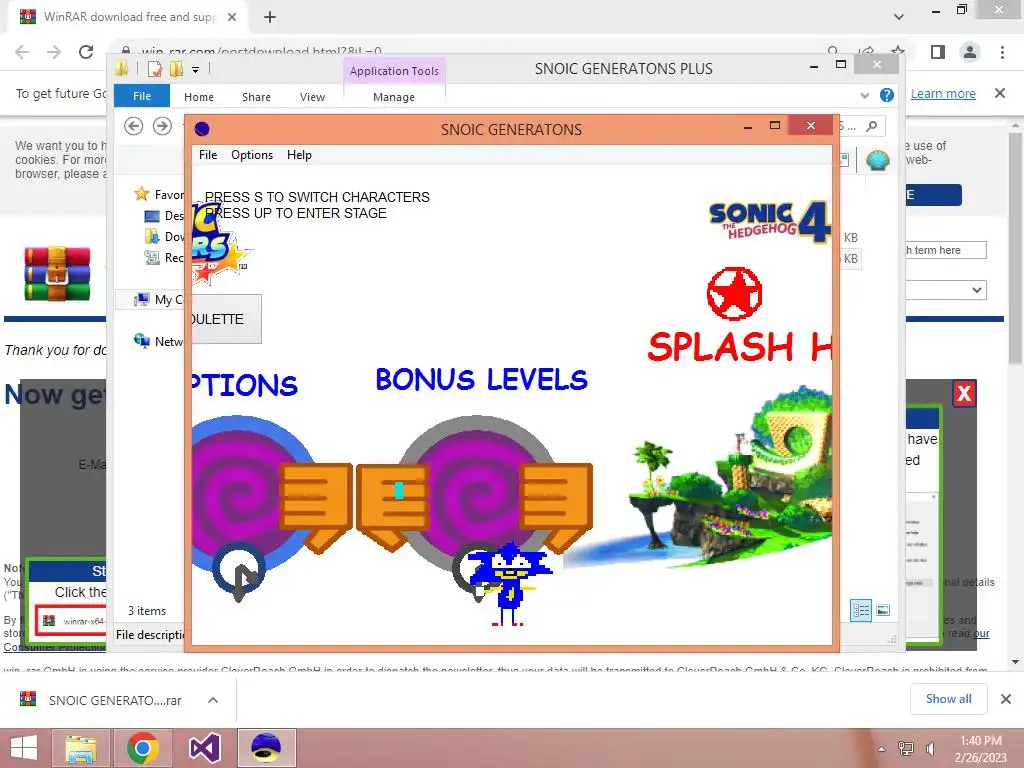Open Explorer help question mark icon

(886, 95)
